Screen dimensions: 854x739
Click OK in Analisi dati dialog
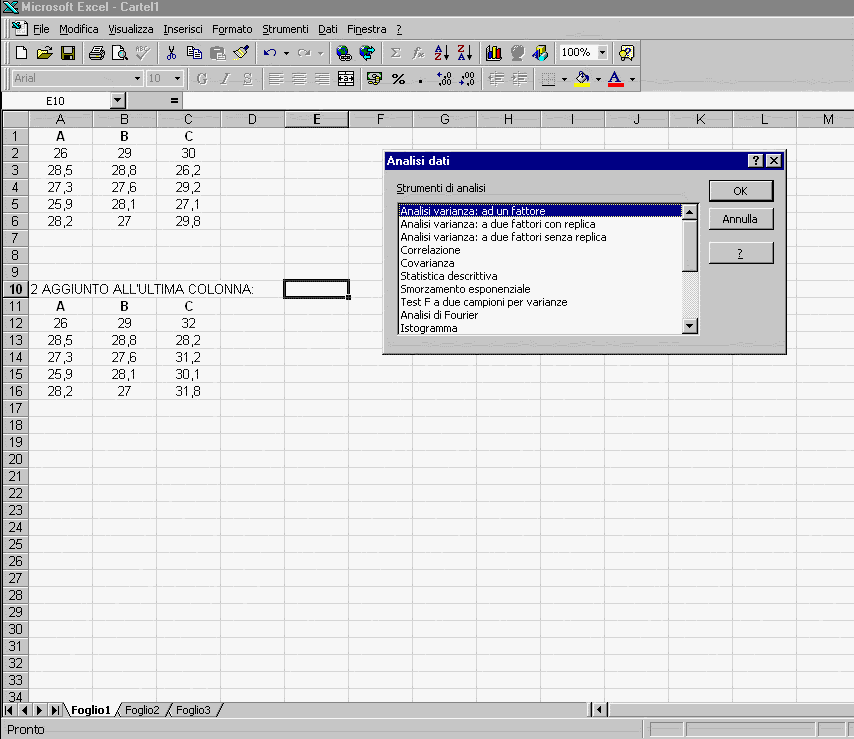[x=741, y=191]
